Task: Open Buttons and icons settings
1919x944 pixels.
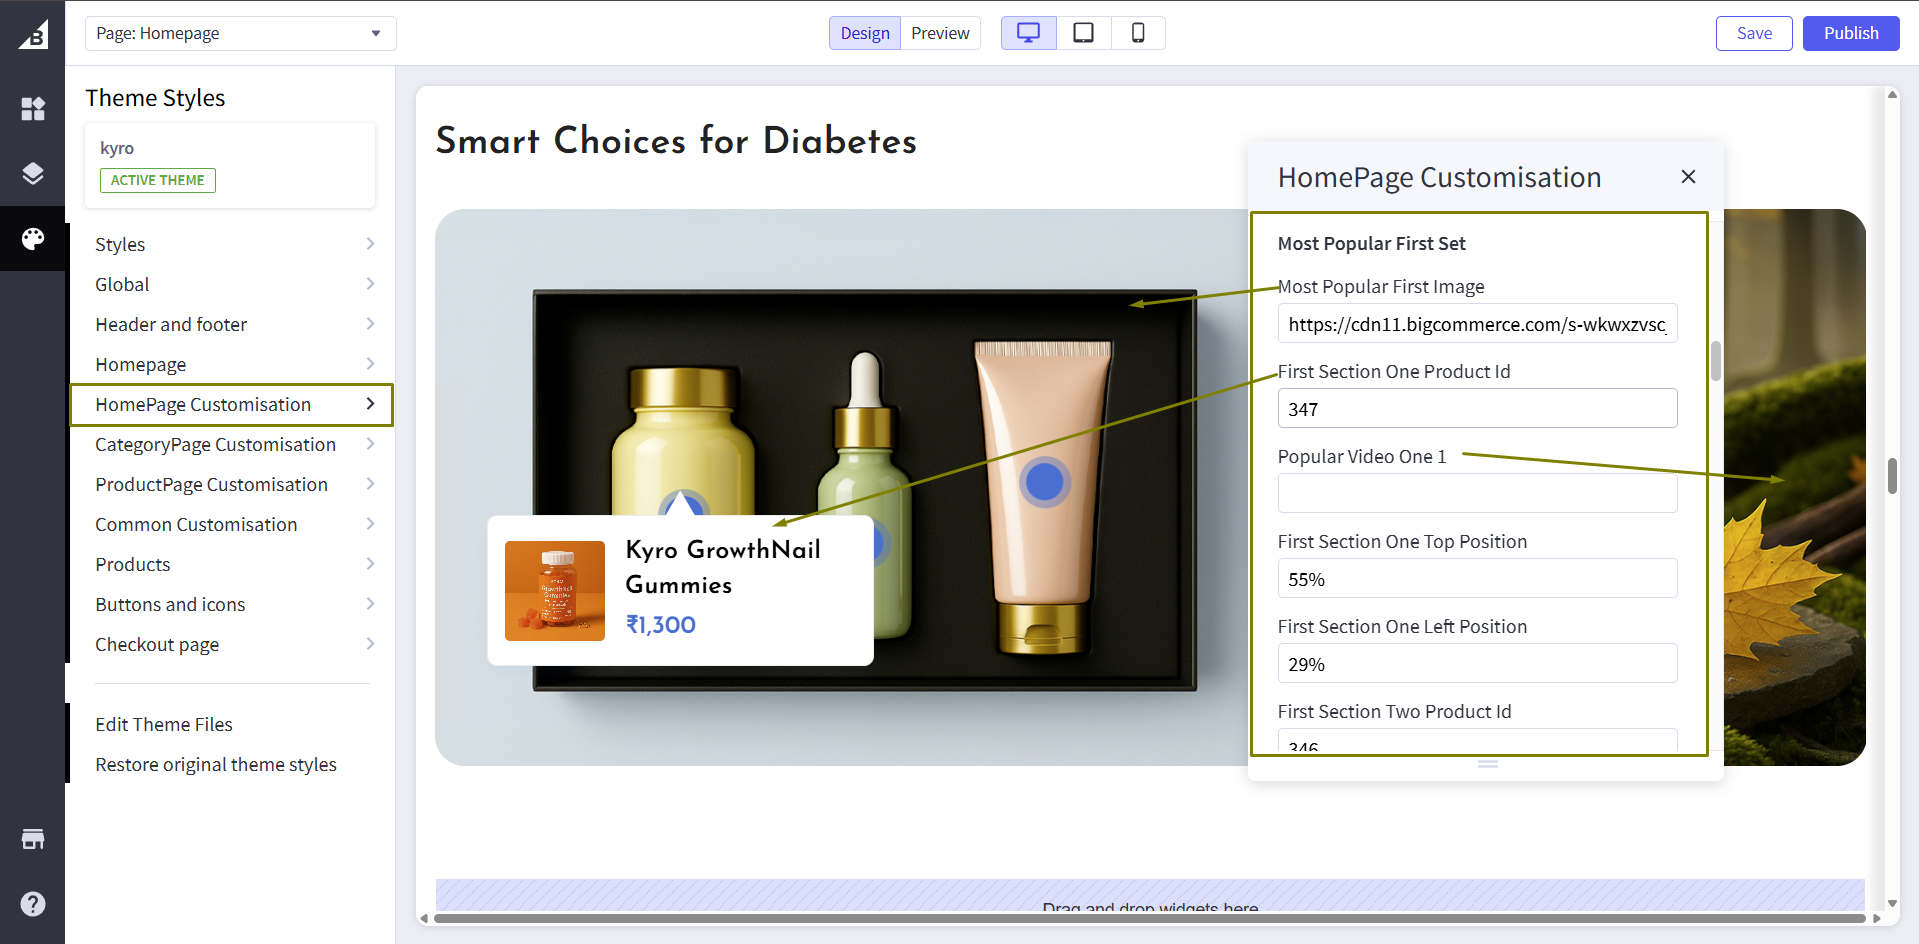Action: click(x=232, y=604)
